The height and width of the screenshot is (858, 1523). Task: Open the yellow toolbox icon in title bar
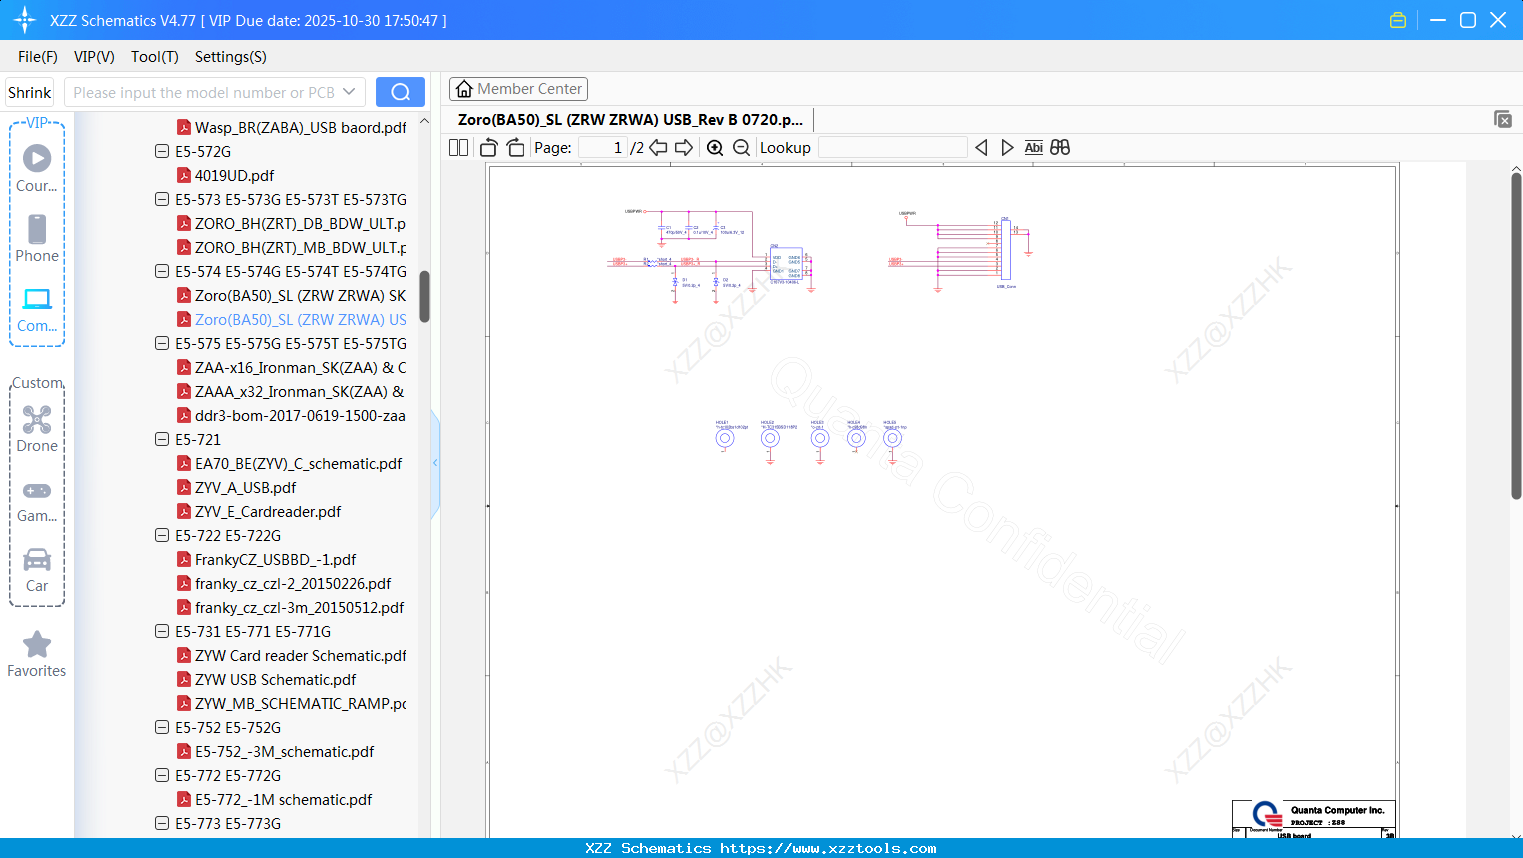pos(1398,20)
